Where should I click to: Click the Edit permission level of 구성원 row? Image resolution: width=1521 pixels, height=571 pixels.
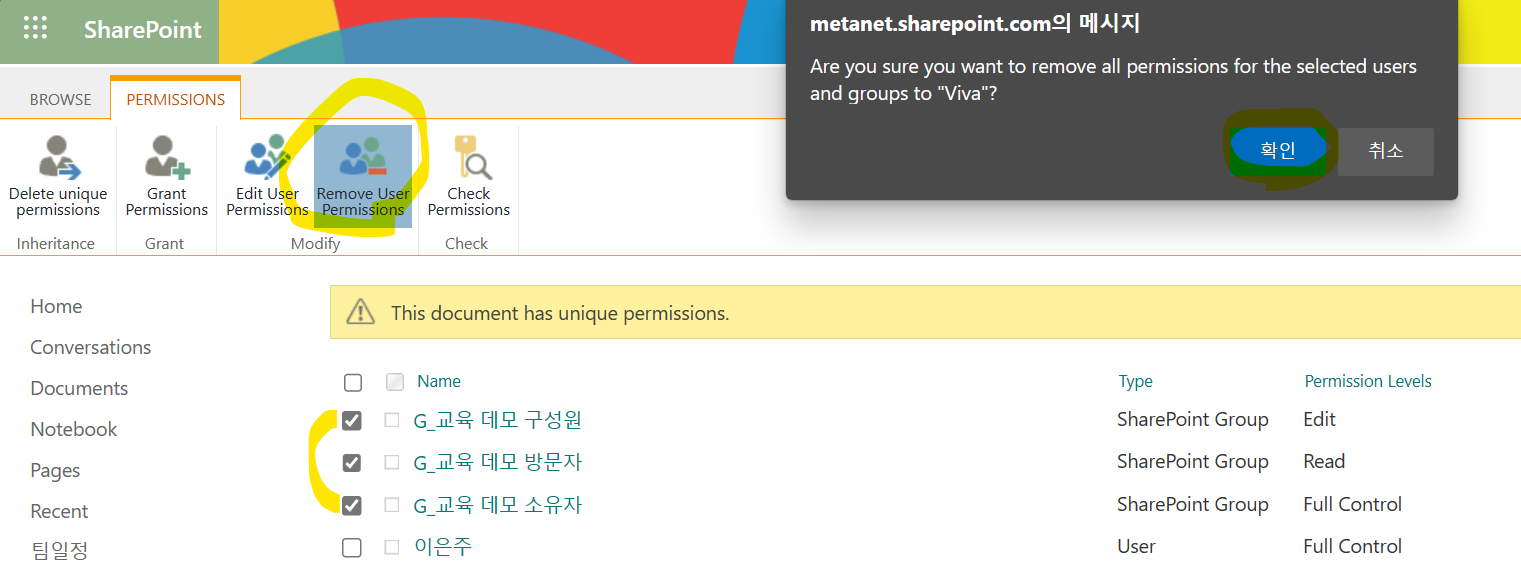[x=1319, y=419]
